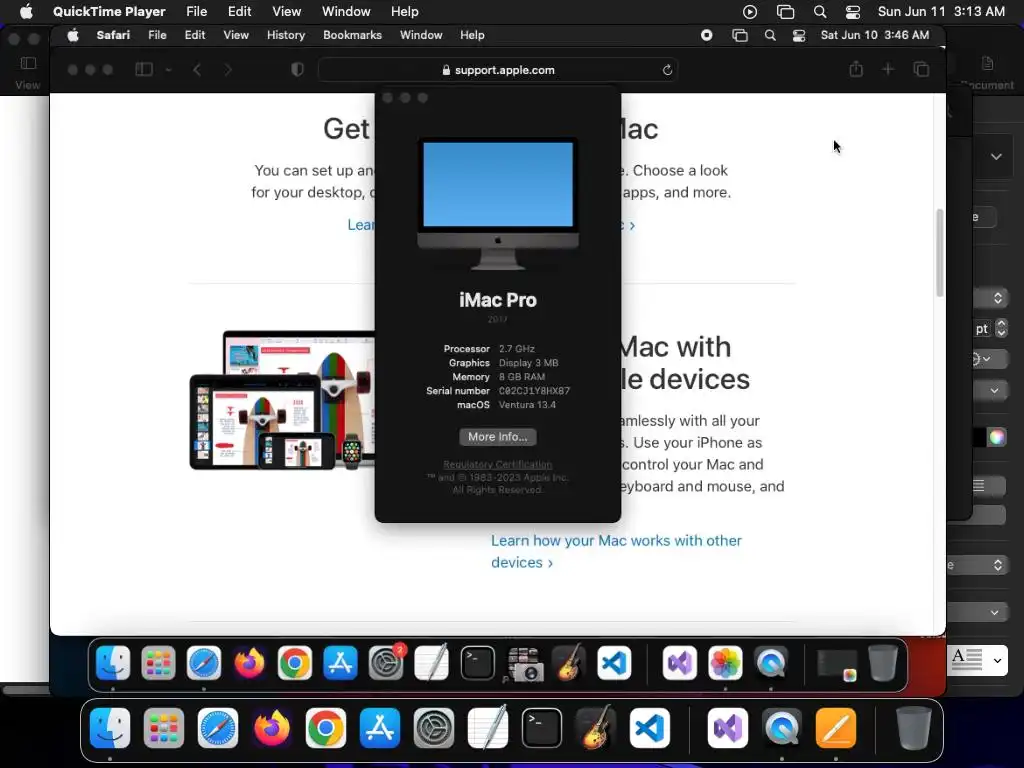The height and width of the screenshot is (768, 1024).
Task: Select the '8 GB RAM' memory value
Action: tap(522, 377)
